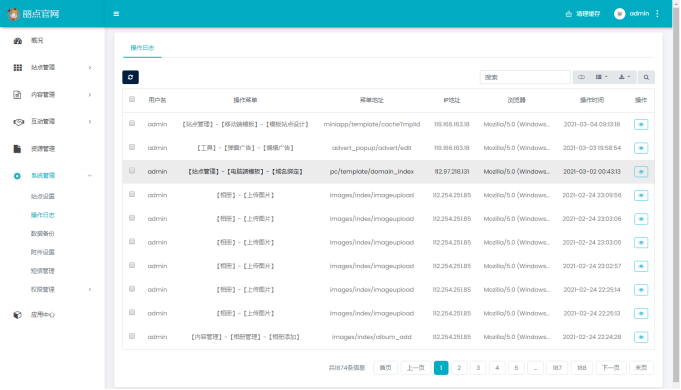Click the IP address 112.97.218.131 cell
Viewport: 681px width, 390px height.
point(452,172)
